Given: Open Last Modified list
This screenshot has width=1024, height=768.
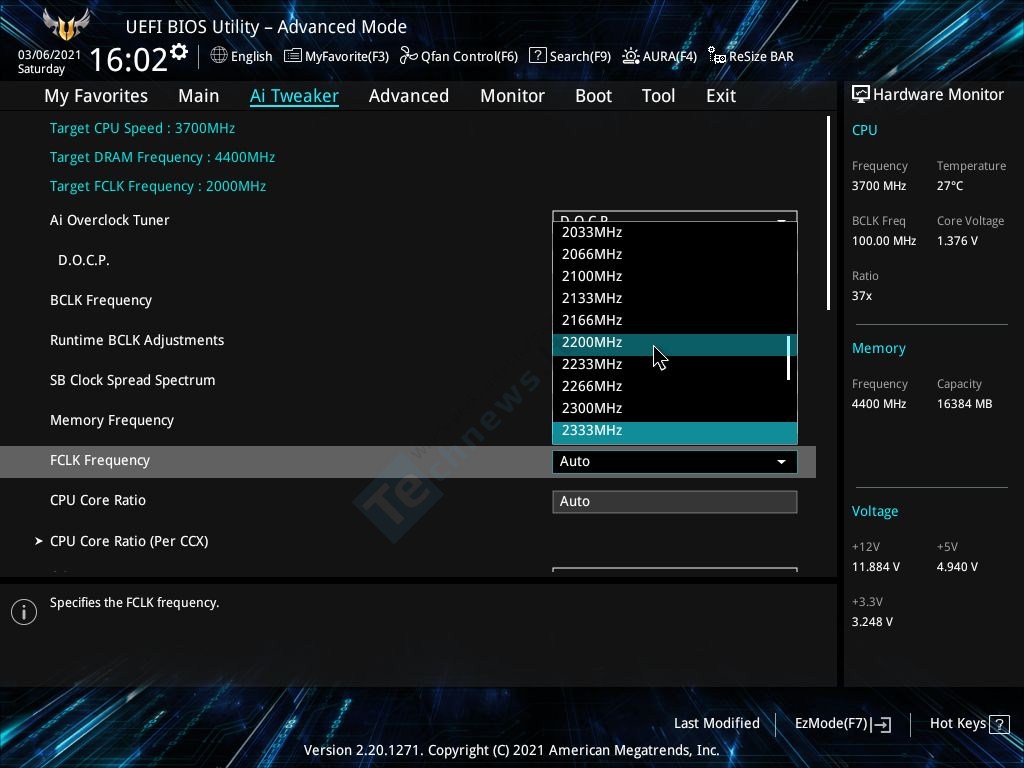Looking at the screenshot, I should [x=716, y=724].
